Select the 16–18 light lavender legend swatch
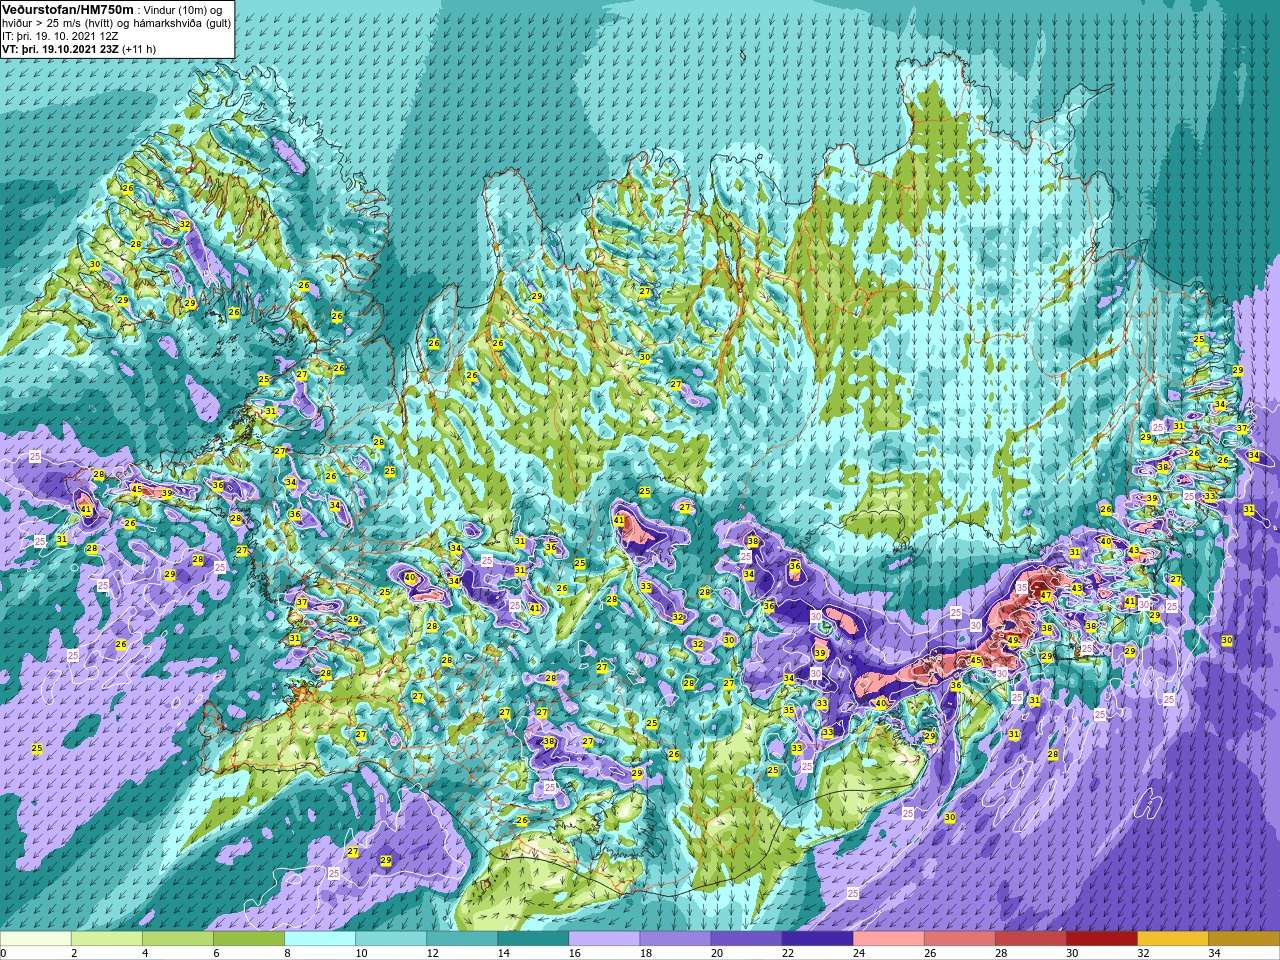The height and width of the screenshot is (960, 1280). [604, 939]
